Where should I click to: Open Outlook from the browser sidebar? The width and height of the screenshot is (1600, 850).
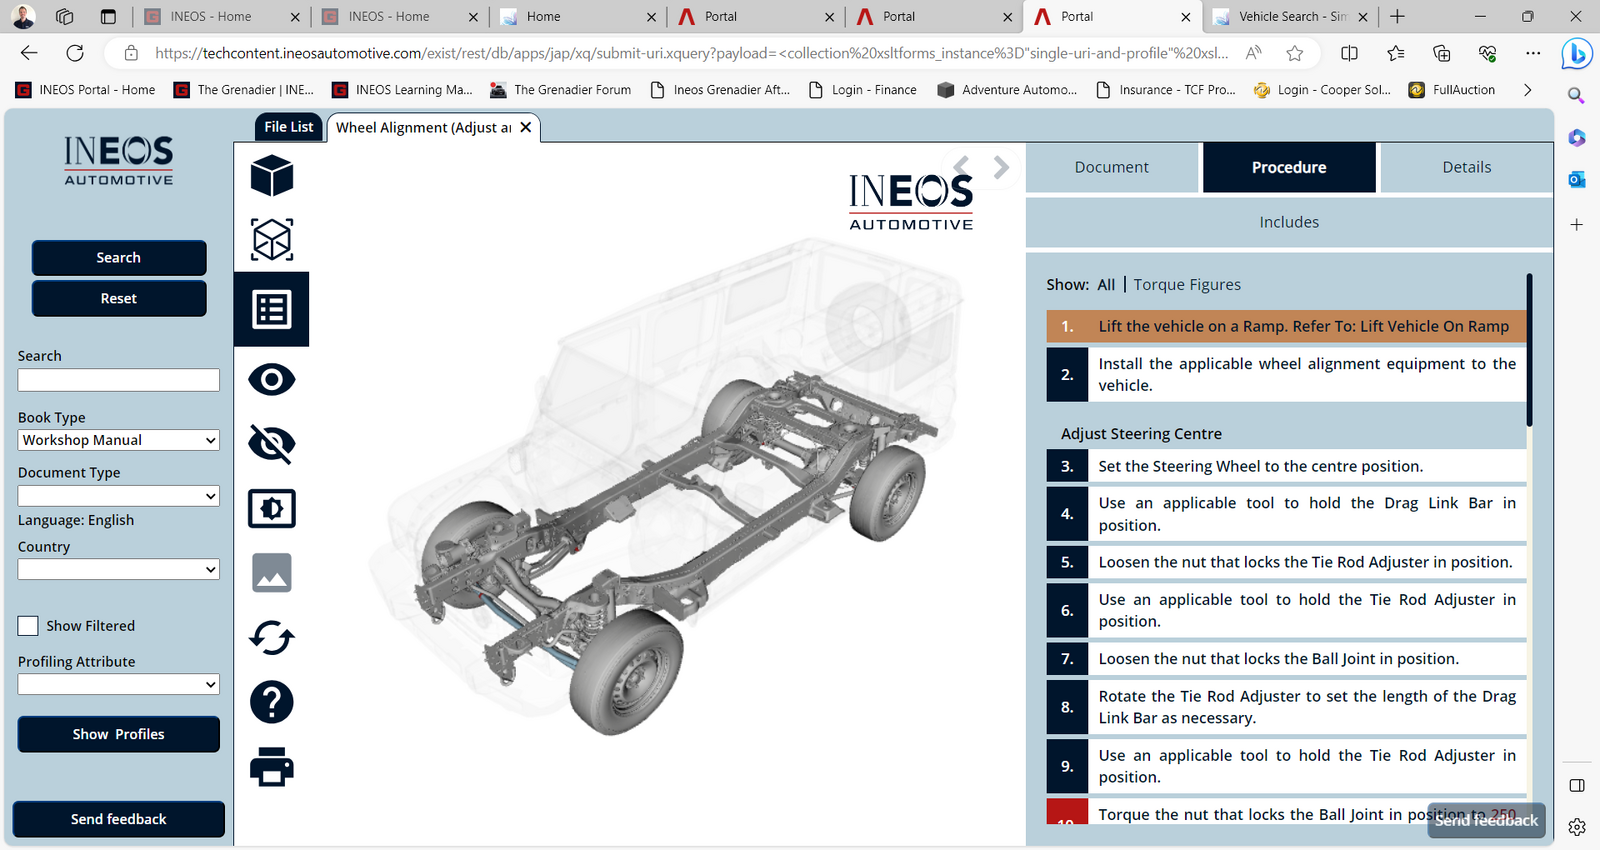1577,180
